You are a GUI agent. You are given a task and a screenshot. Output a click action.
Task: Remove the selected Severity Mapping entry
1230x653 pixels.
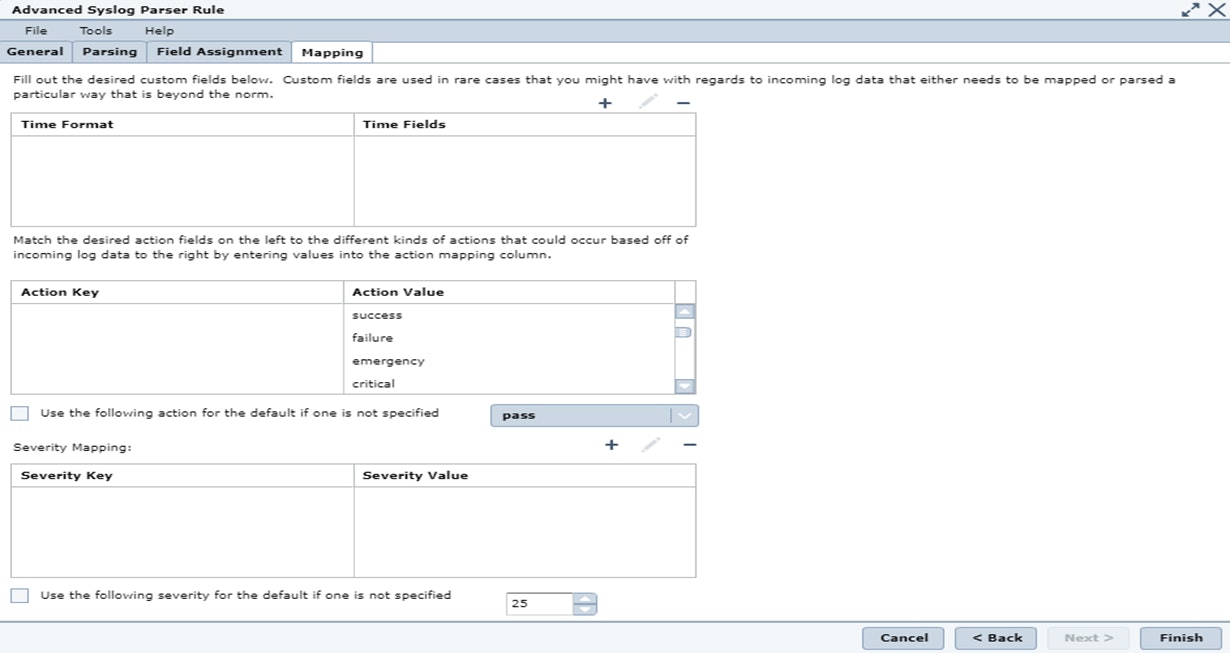pos(689,445)
